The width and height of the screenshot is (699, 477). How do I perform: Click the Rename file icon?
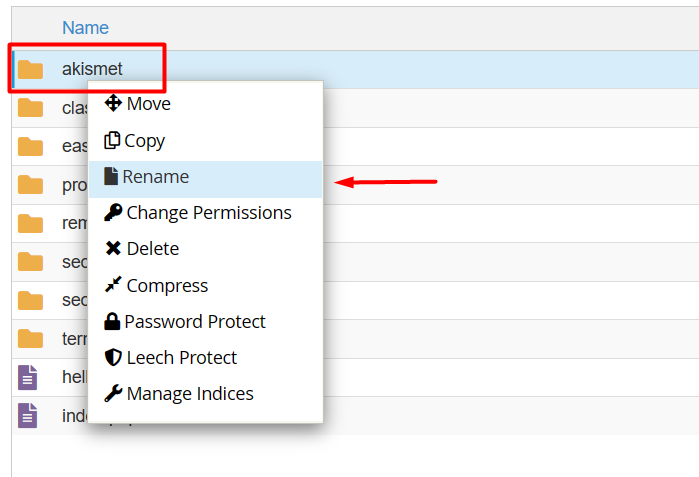tap(111, 177)
